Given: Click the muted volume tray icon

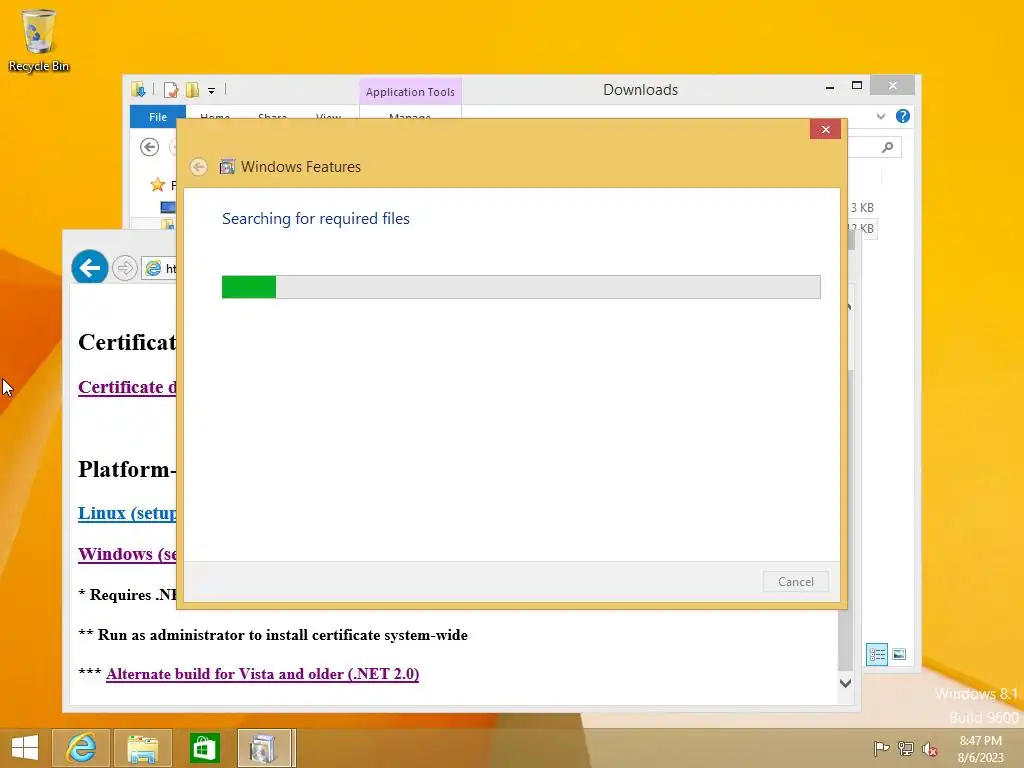Looking at the screenshot, I should pyautogui.click(x=930, y=749).
